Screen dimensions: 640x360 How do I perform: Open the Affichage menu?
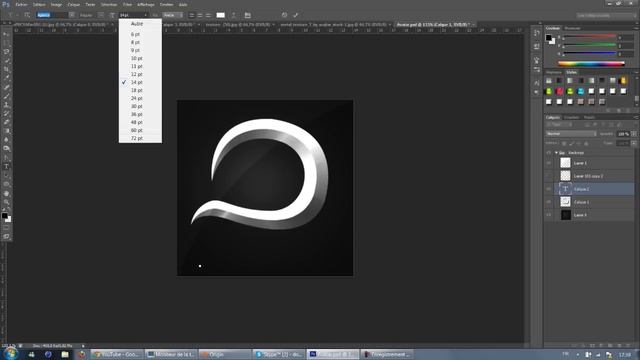coord(146,4)
